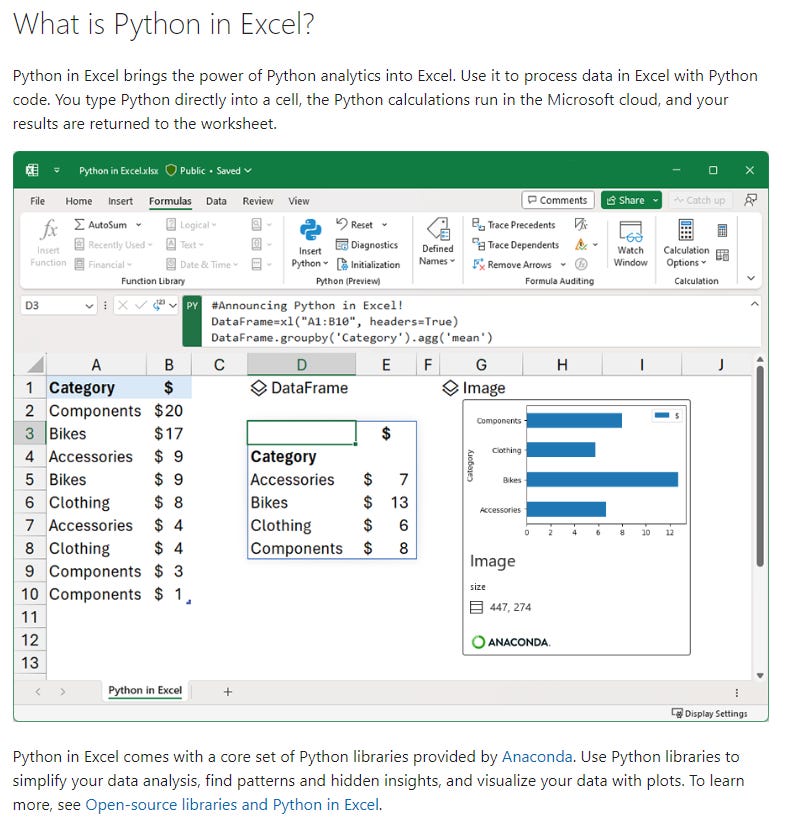
Task: Select the Python in Excel sheet tab
Action: [145, 691]
